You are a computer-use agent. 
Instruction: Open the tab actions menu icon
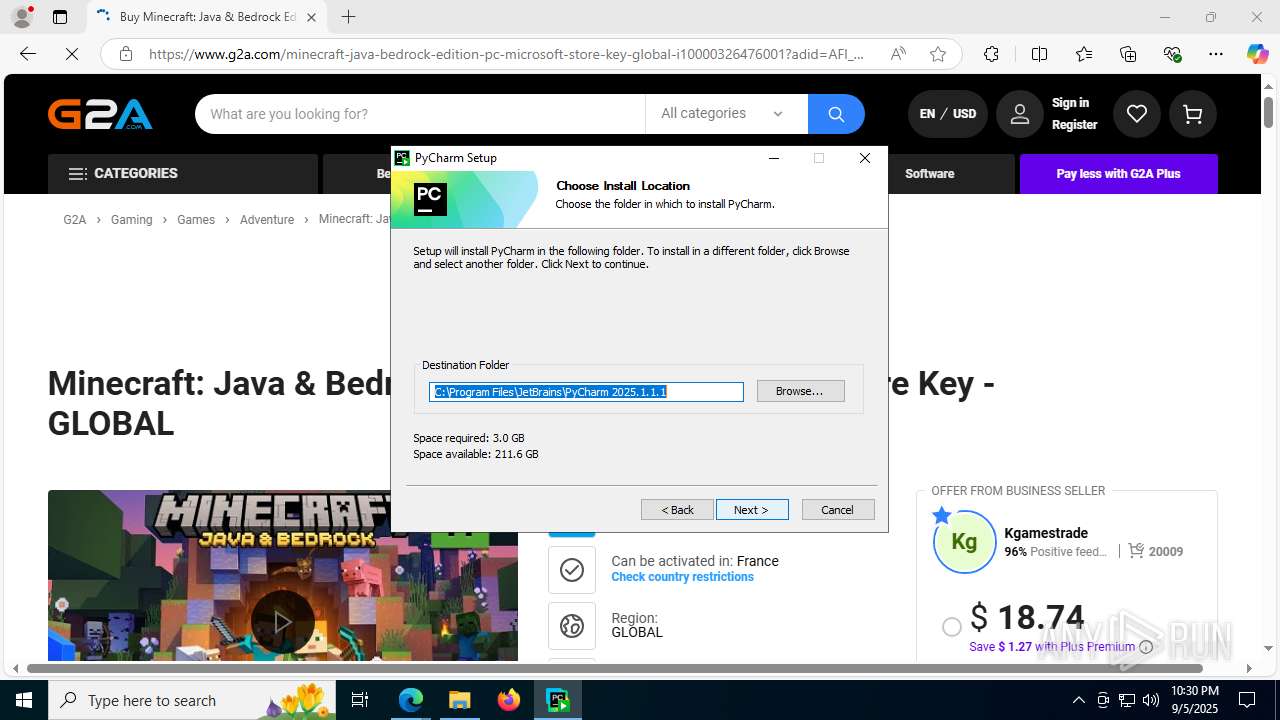click(x=60, y=17)
